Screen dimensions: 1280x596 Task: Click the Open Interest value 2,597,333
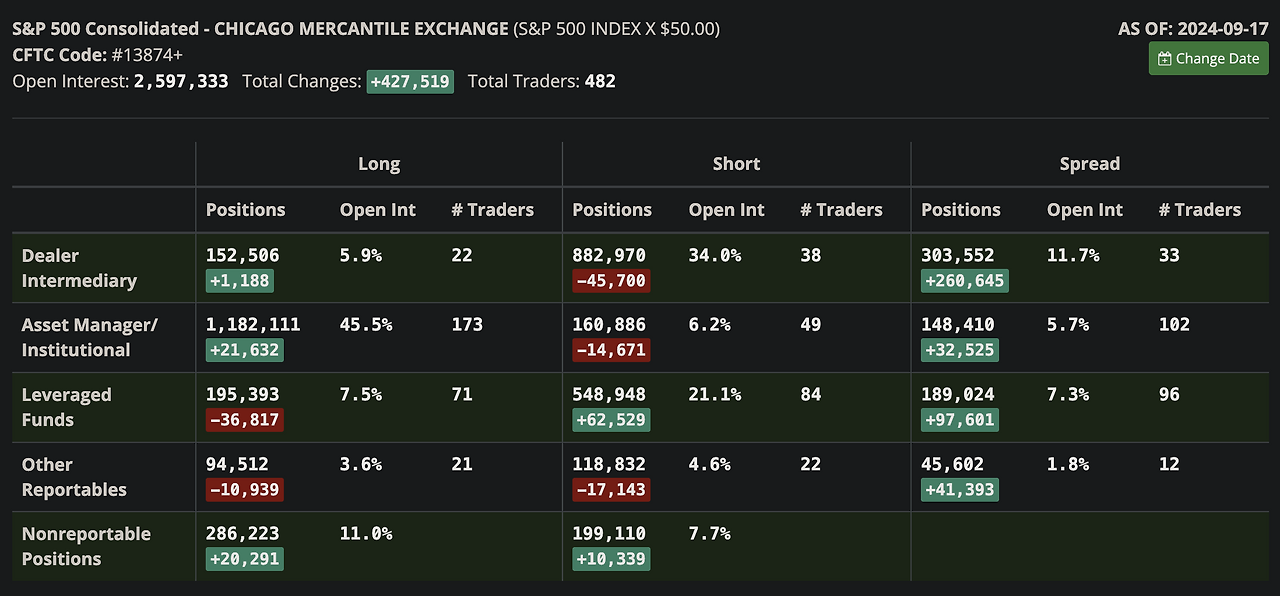click(180, 81)
